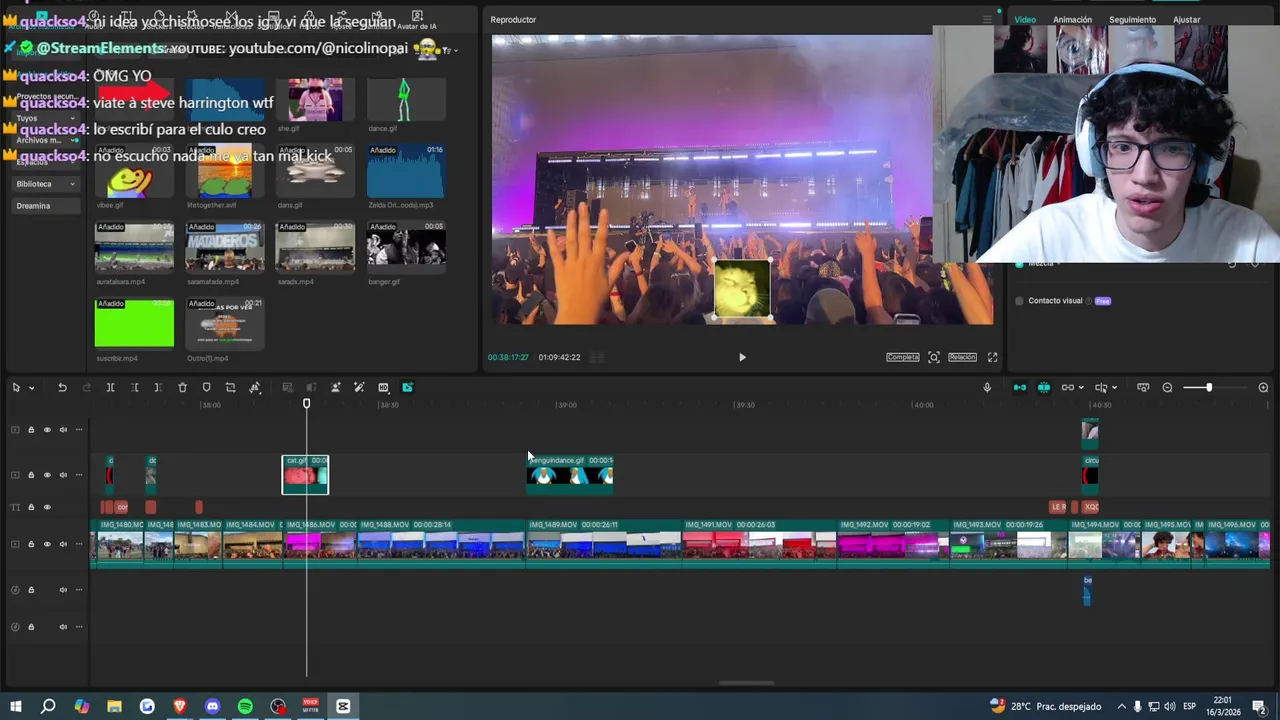This screenshot has height=720, width=1280.
Task: Play the preview
Action: point(742,357)
